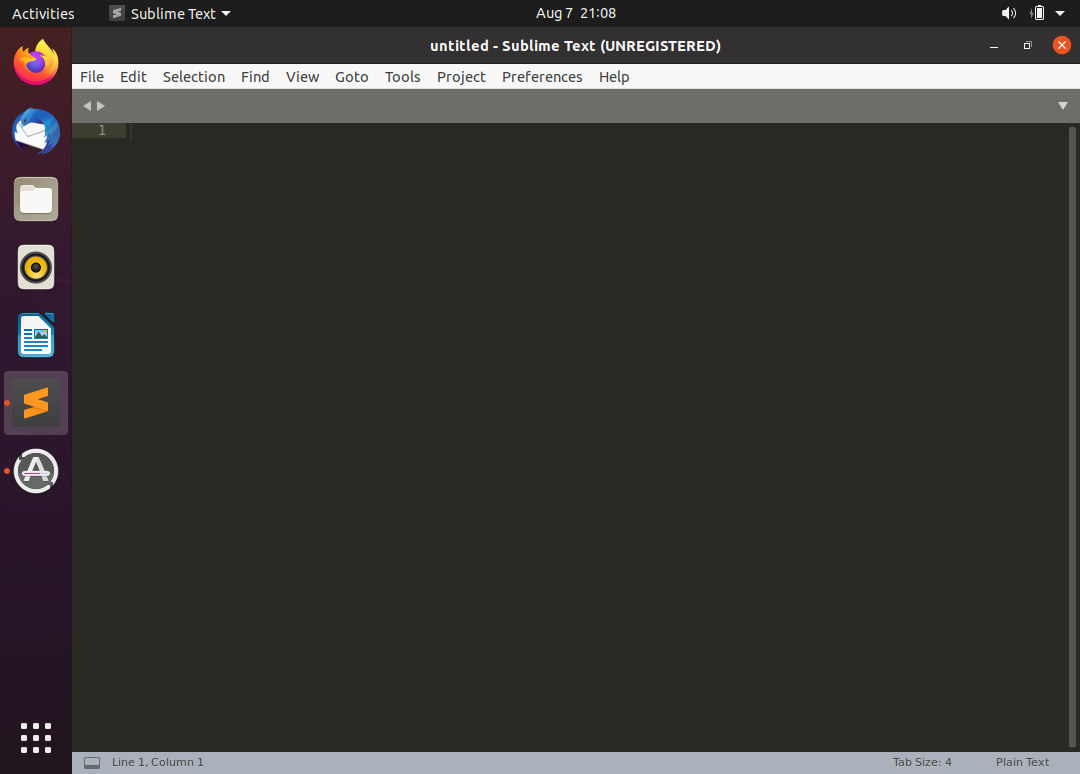Open the system menu arrow

(x=1060, y=13)
